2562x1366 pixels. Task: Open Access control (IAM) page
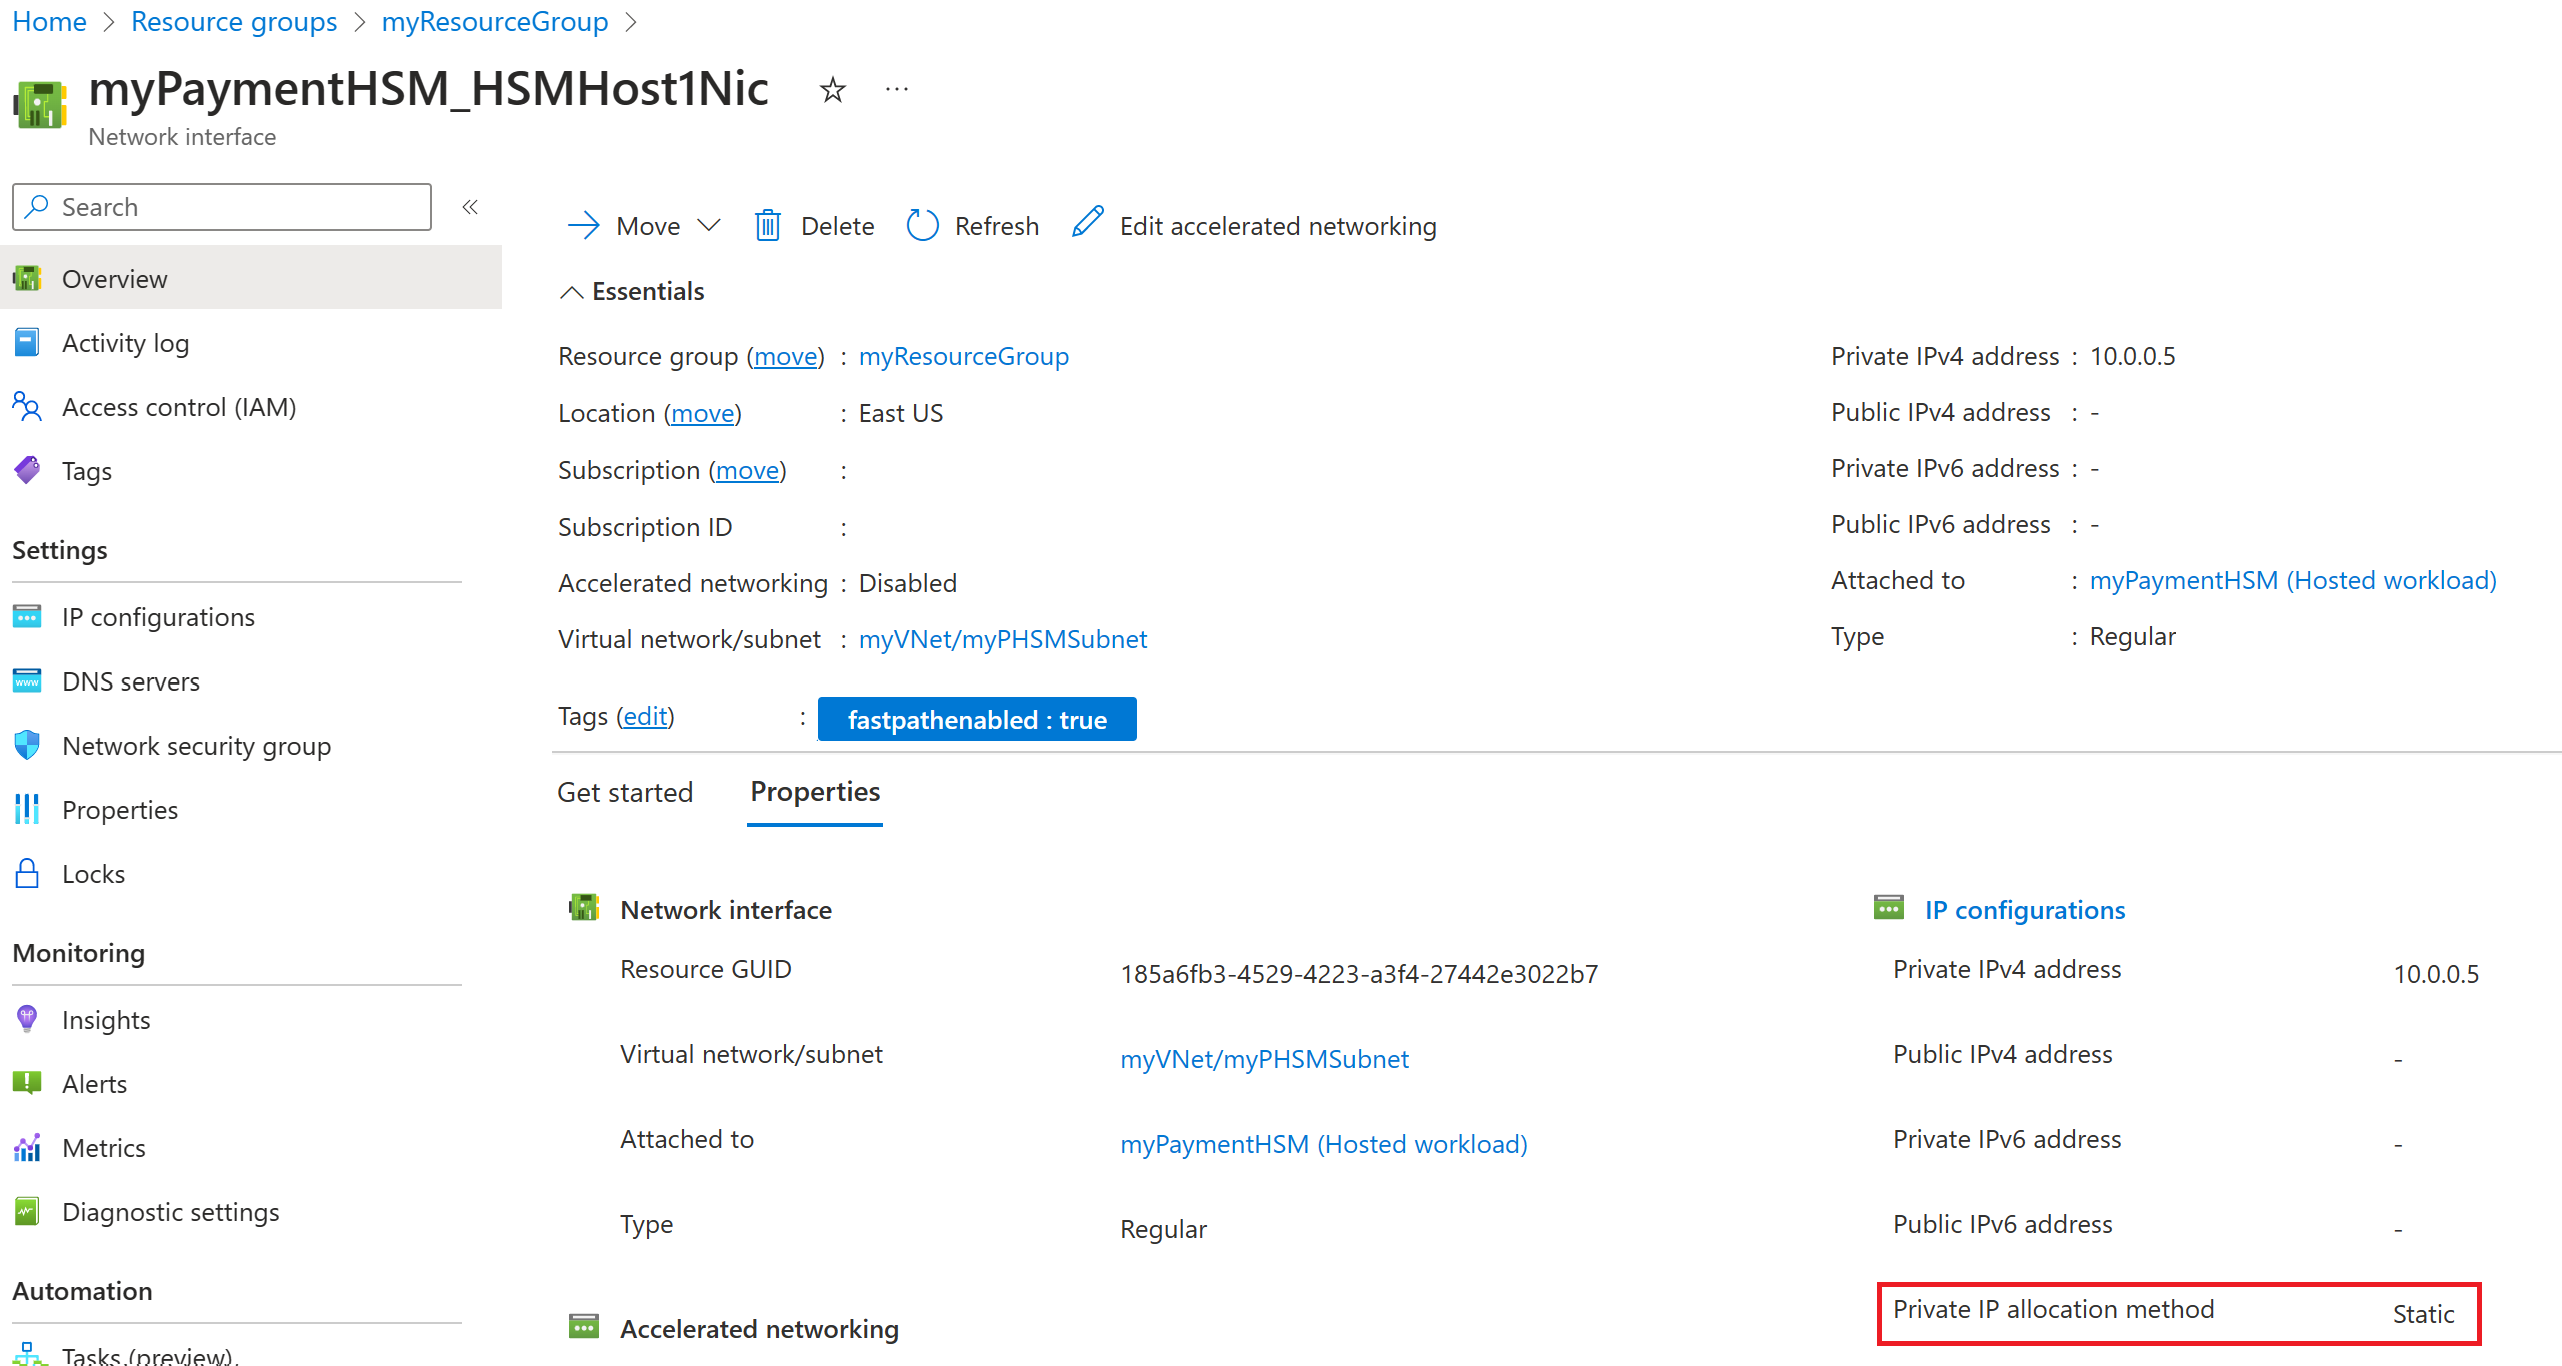click(179, 407)
